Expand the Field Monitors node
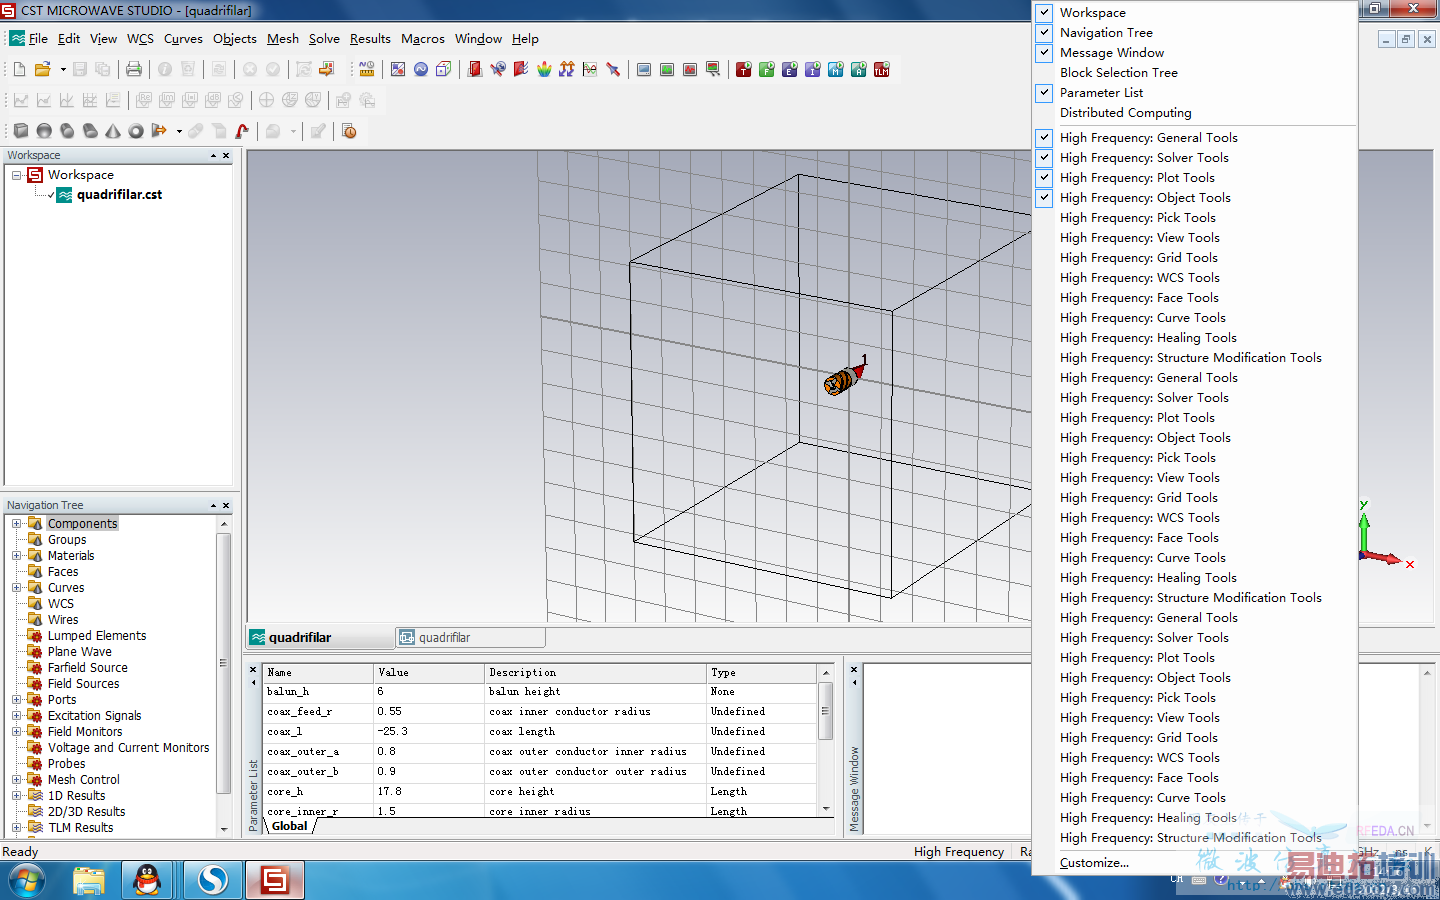Viewport: 1440px width, 900px height. point(16,732)
